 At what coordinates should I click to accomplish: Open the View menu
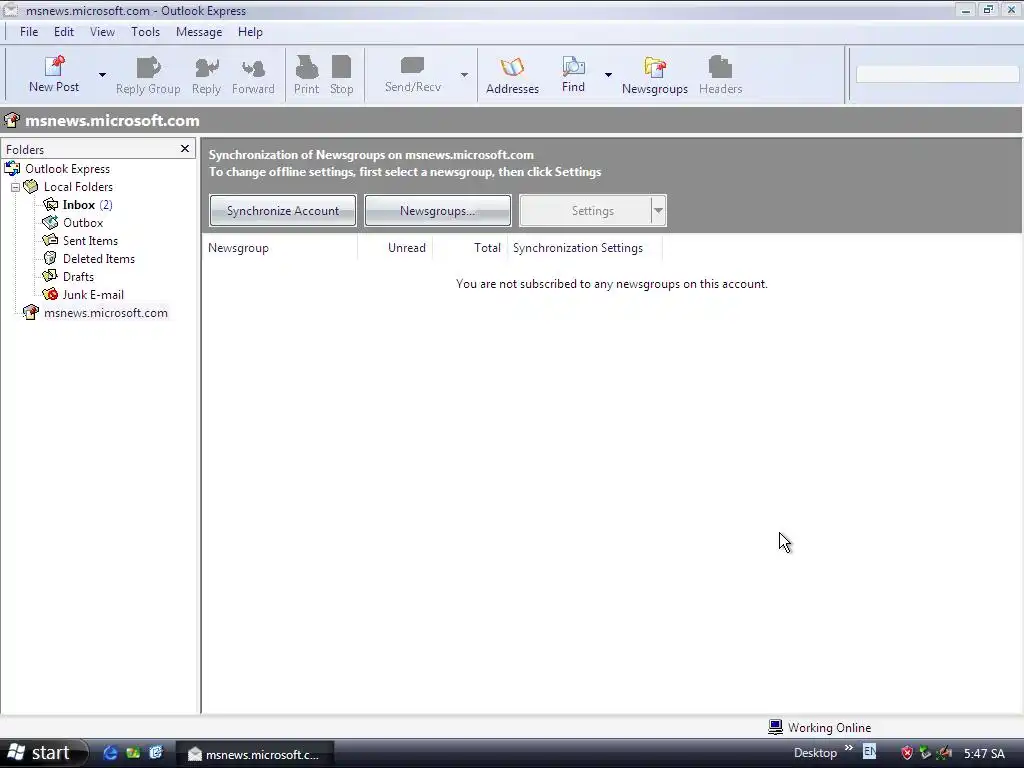point(102,31)
